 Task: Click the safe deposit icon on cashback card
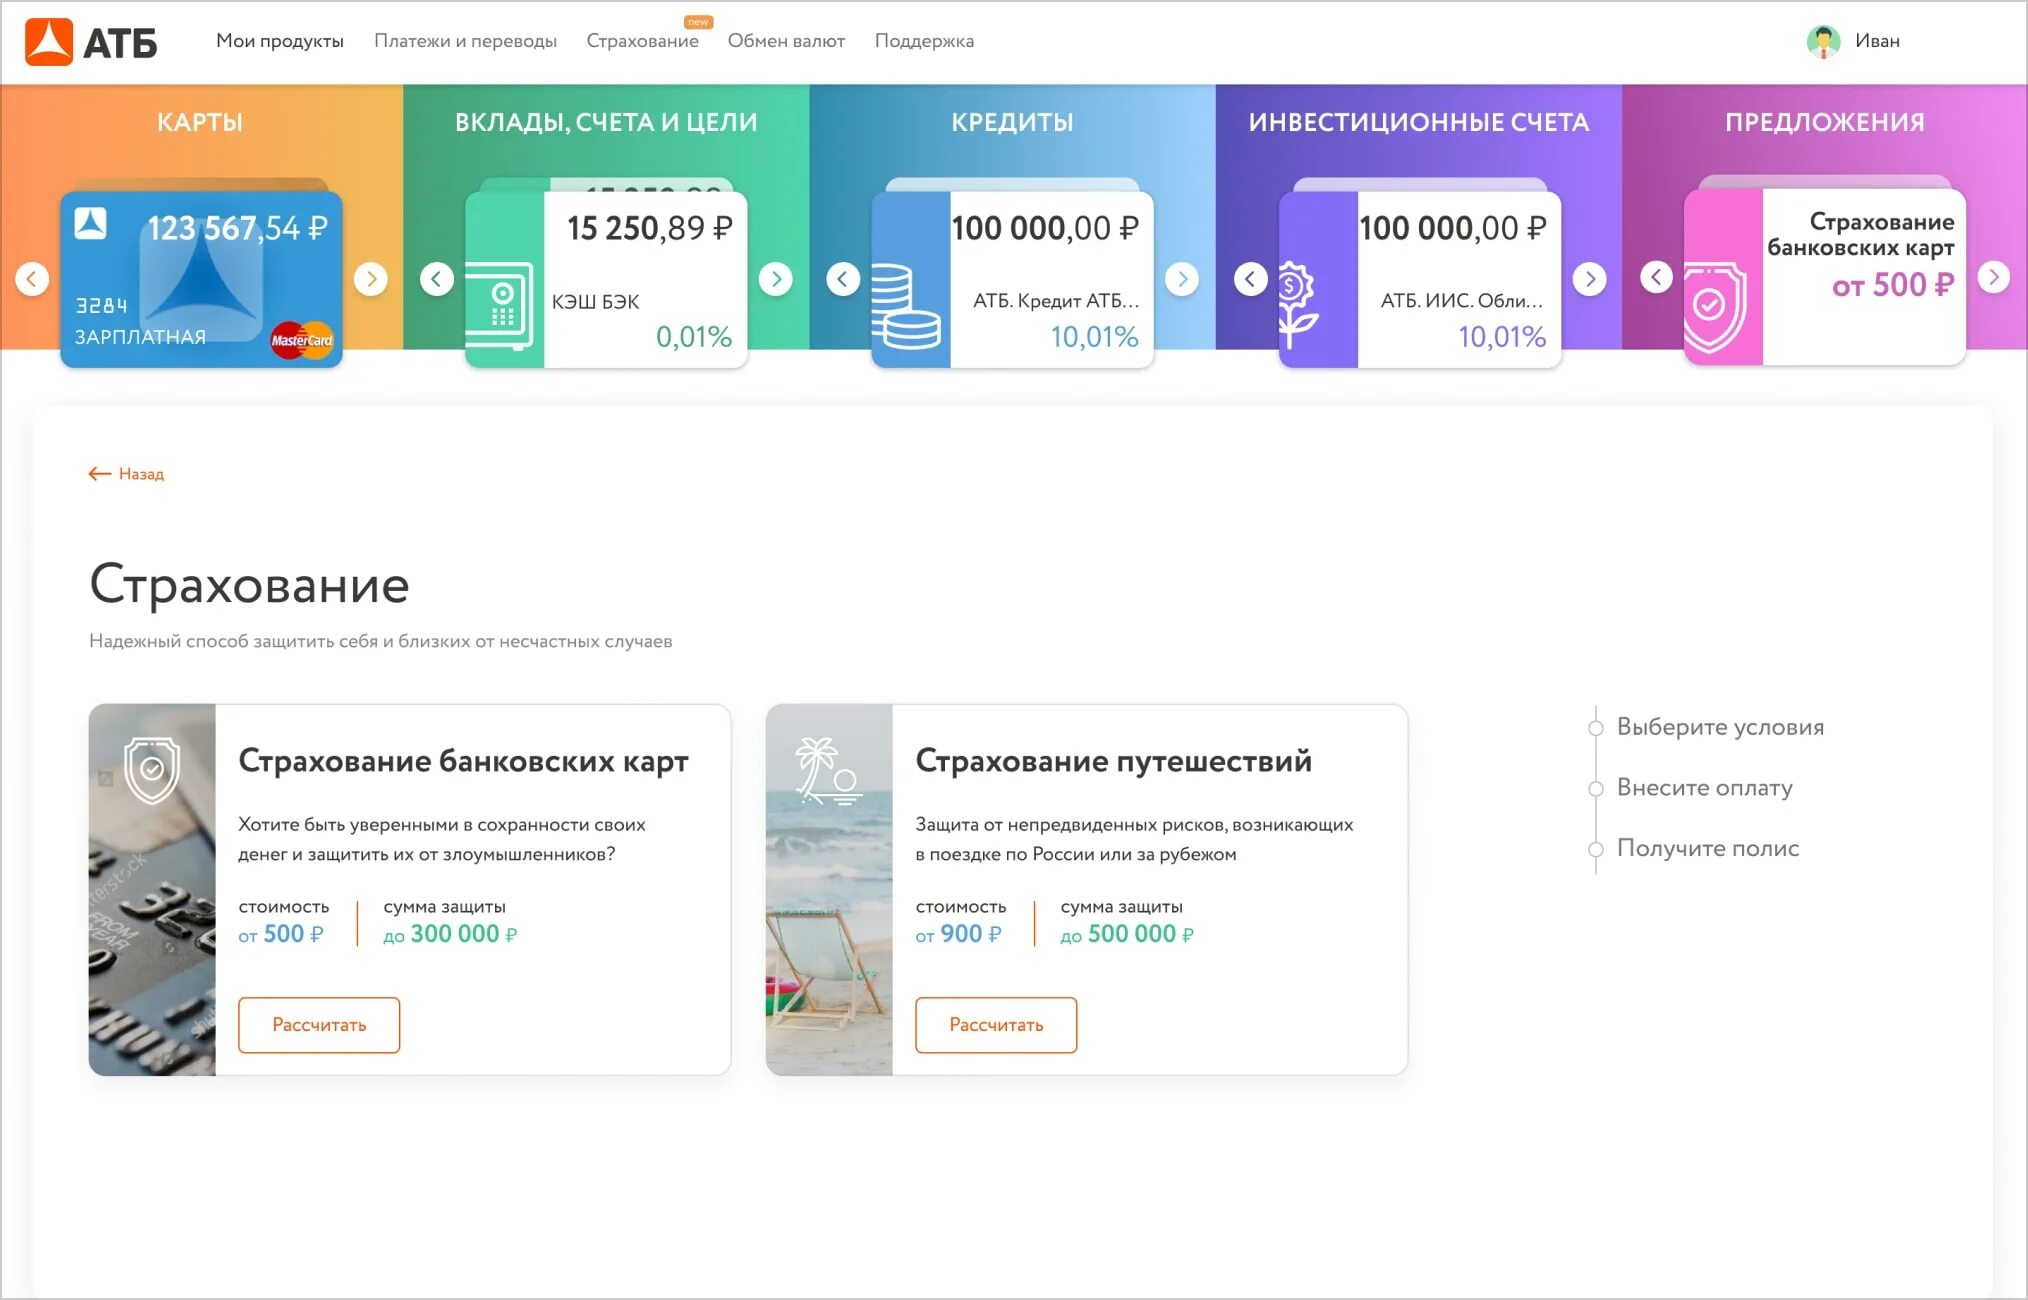(x=503, y=305)
